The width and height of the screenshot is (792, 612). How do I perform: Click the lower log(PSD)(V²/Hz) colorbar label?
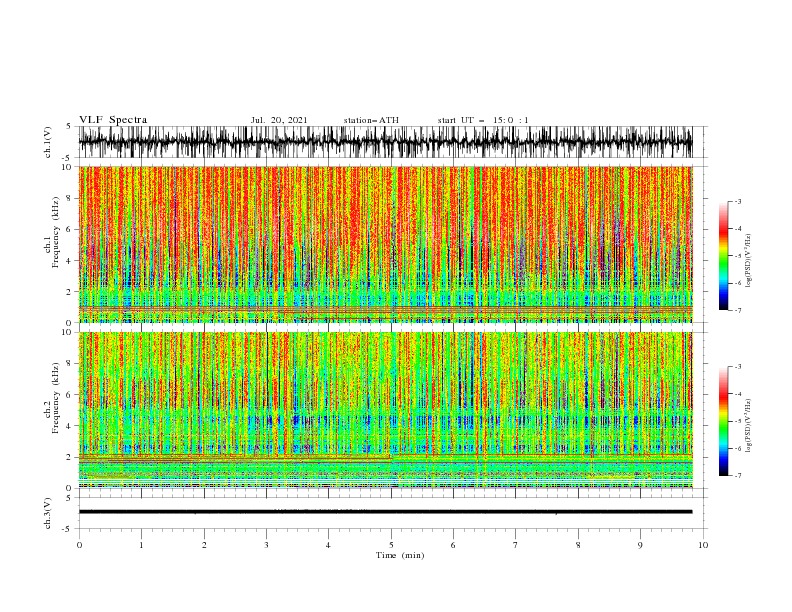point(749,426)
